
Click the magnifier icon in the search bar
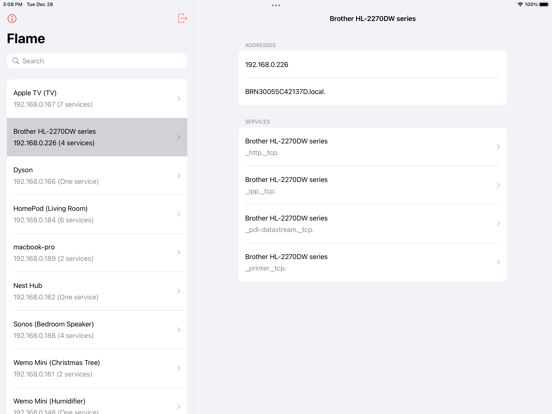click(15, 61)
